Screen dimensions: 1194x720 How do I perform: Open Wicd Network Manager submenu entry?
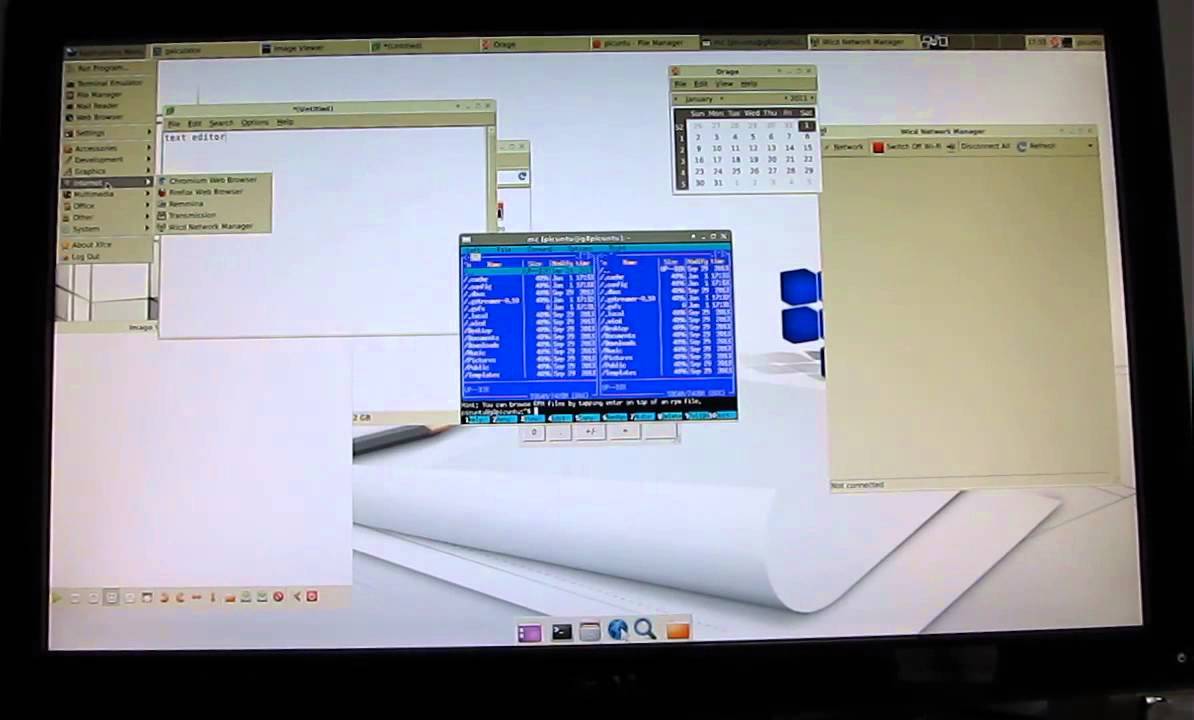click(x=213, y=226)
